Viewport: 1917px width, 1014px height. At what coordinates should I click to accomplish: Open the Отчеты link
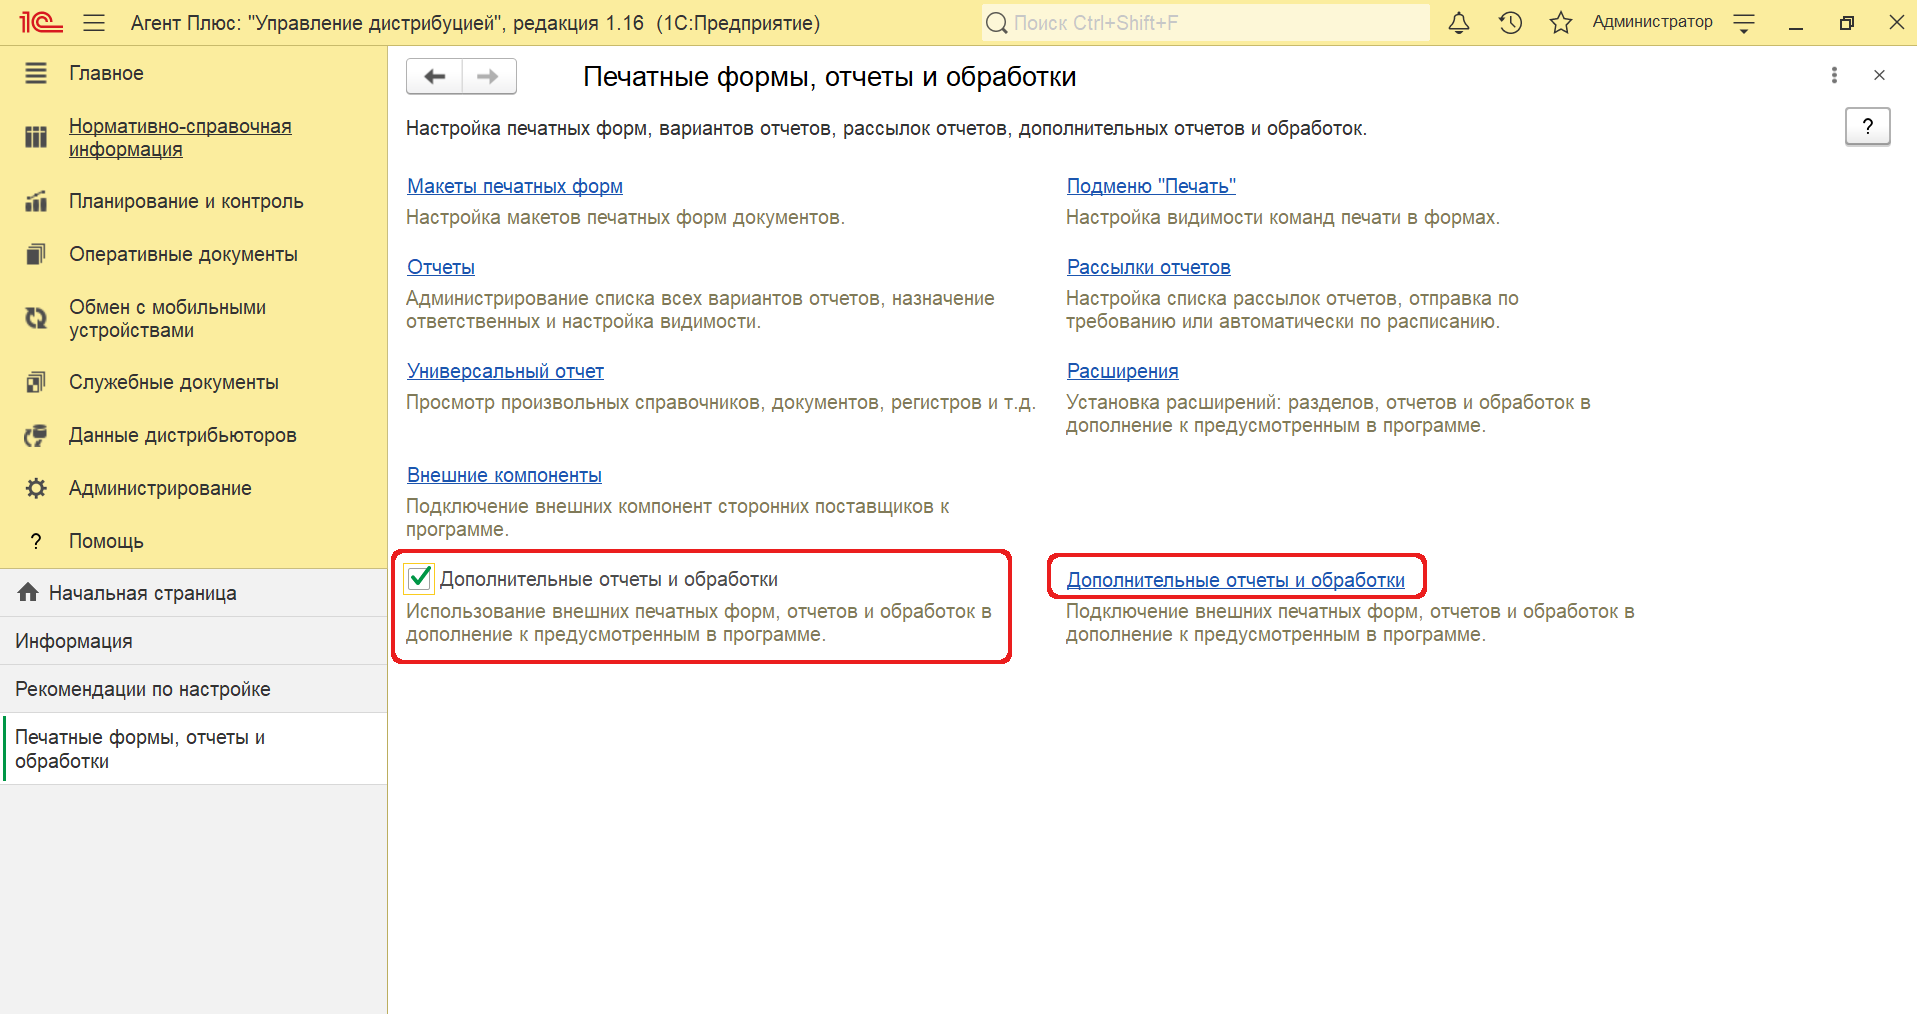click(441, 267)
